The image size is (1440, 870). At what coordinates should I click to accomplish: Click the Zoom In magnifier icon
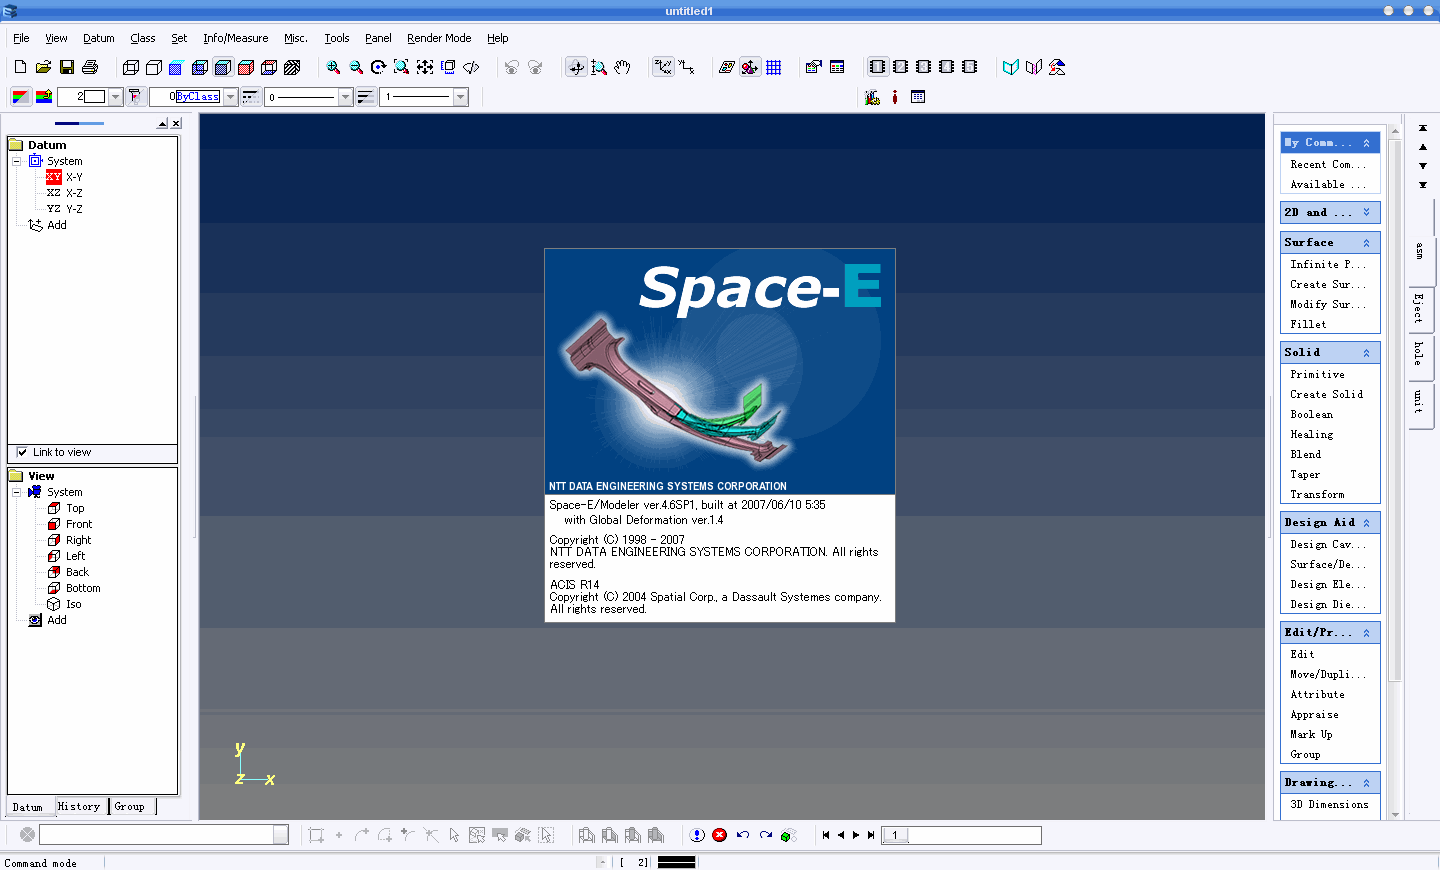[333, 67]
